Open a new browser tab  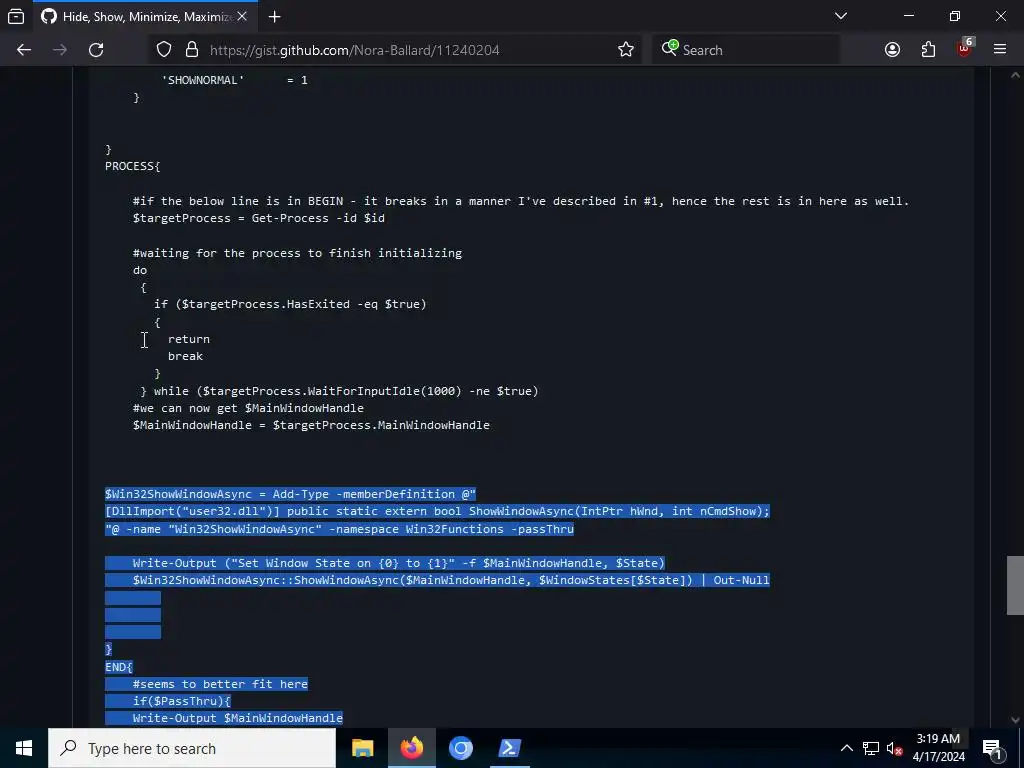(x=275, y=16)
